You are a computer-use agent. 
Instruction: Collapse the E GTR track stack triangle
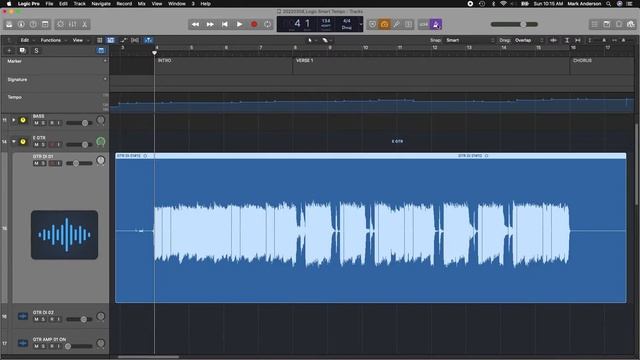coord(13,142)
